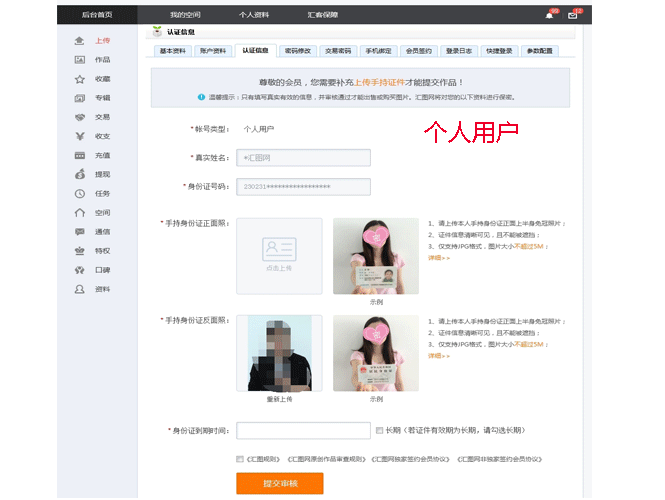Open the 《汇图网原创作品审查规则》 link
Viewport: 665px width, 500px height.
[326, 459]
